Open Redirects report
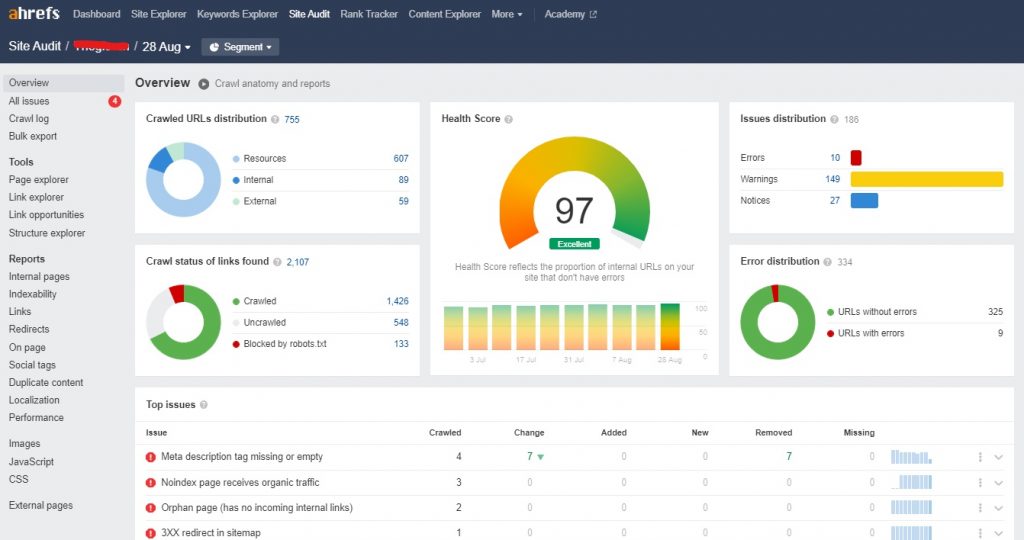The image size is (1024, 540). click(x=29, y=330)
